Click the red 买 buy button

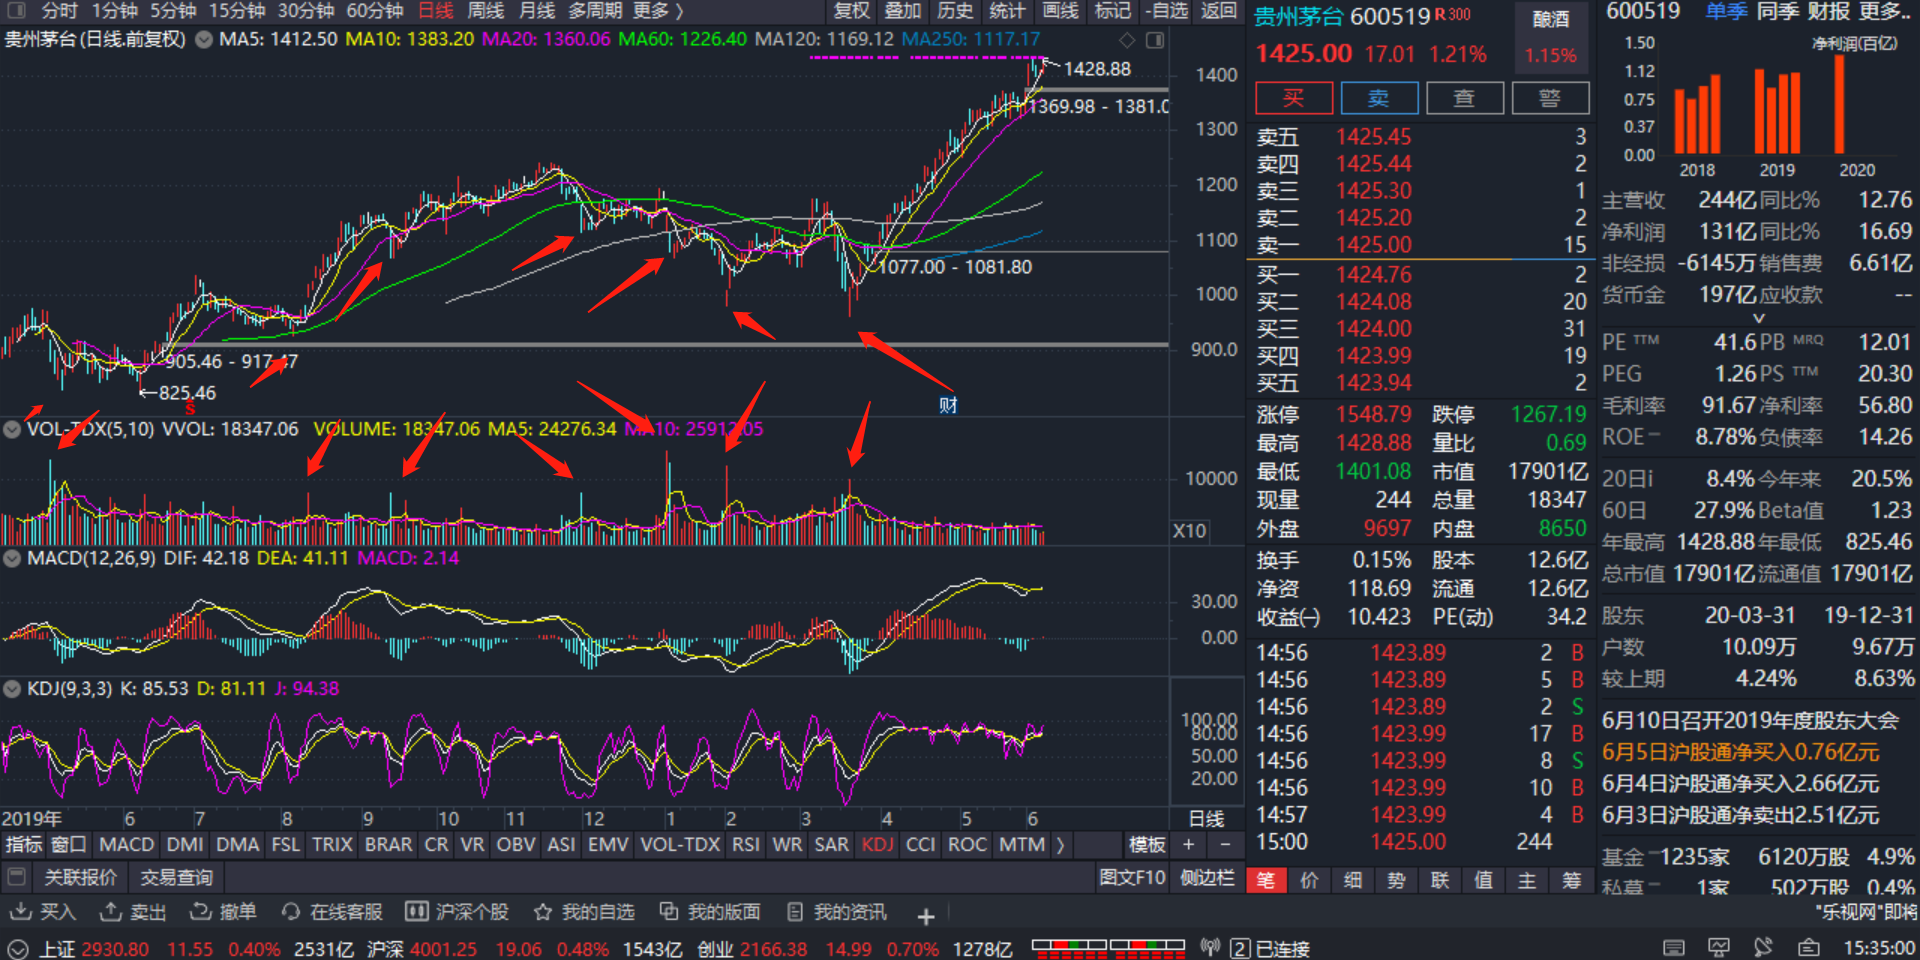click(1294, 98)
